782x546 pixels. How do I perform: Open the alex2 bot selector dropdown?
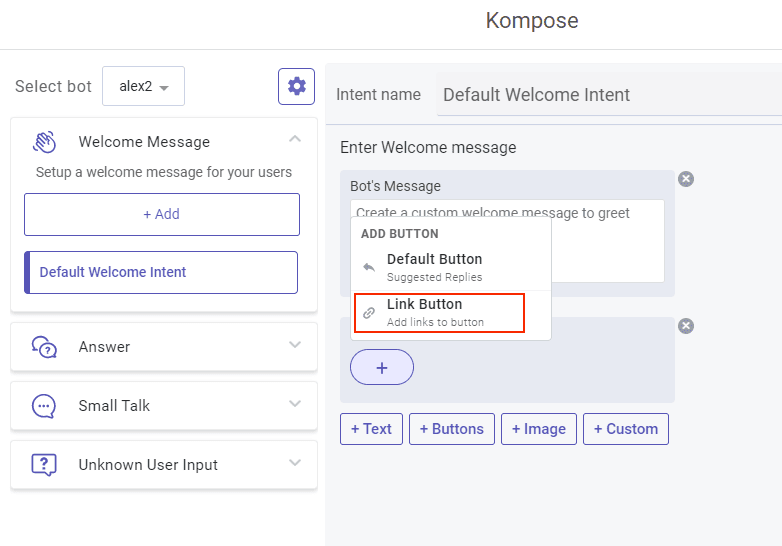pos(144,86)
